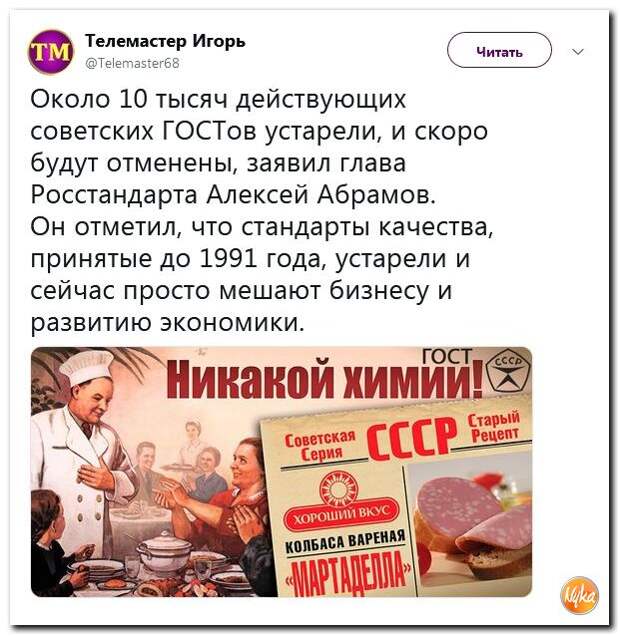Select the tweet text about ГОСТов
Image resolution: width=620 pixels, height=636 pixels.
[x=262, y=211]
